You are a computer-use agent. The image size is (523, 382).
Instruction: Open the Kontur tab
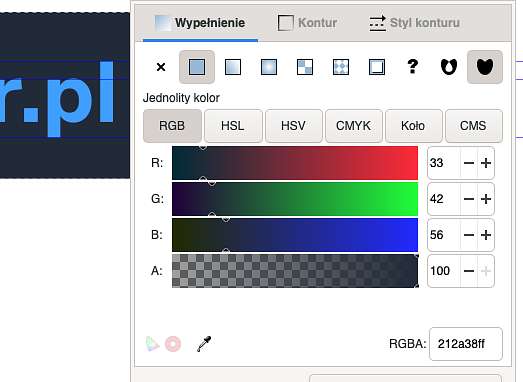coord(308,23)
